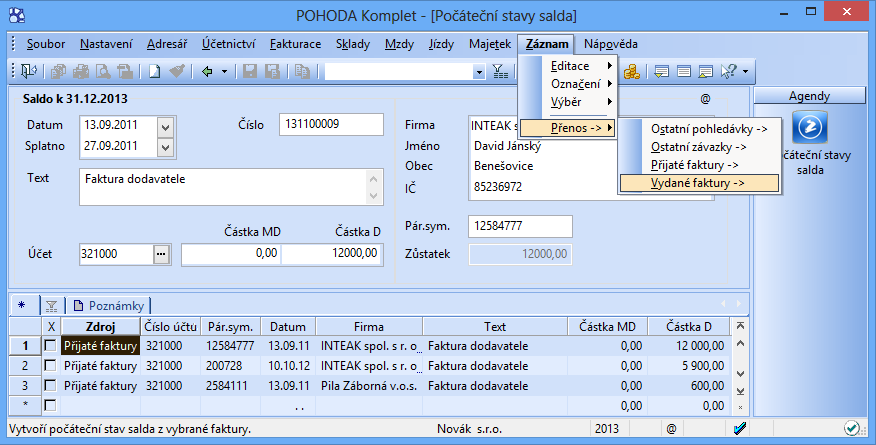Check the box for Pila Záborná row
This screenshot has width=876, height=445.
tap(50, 385)
